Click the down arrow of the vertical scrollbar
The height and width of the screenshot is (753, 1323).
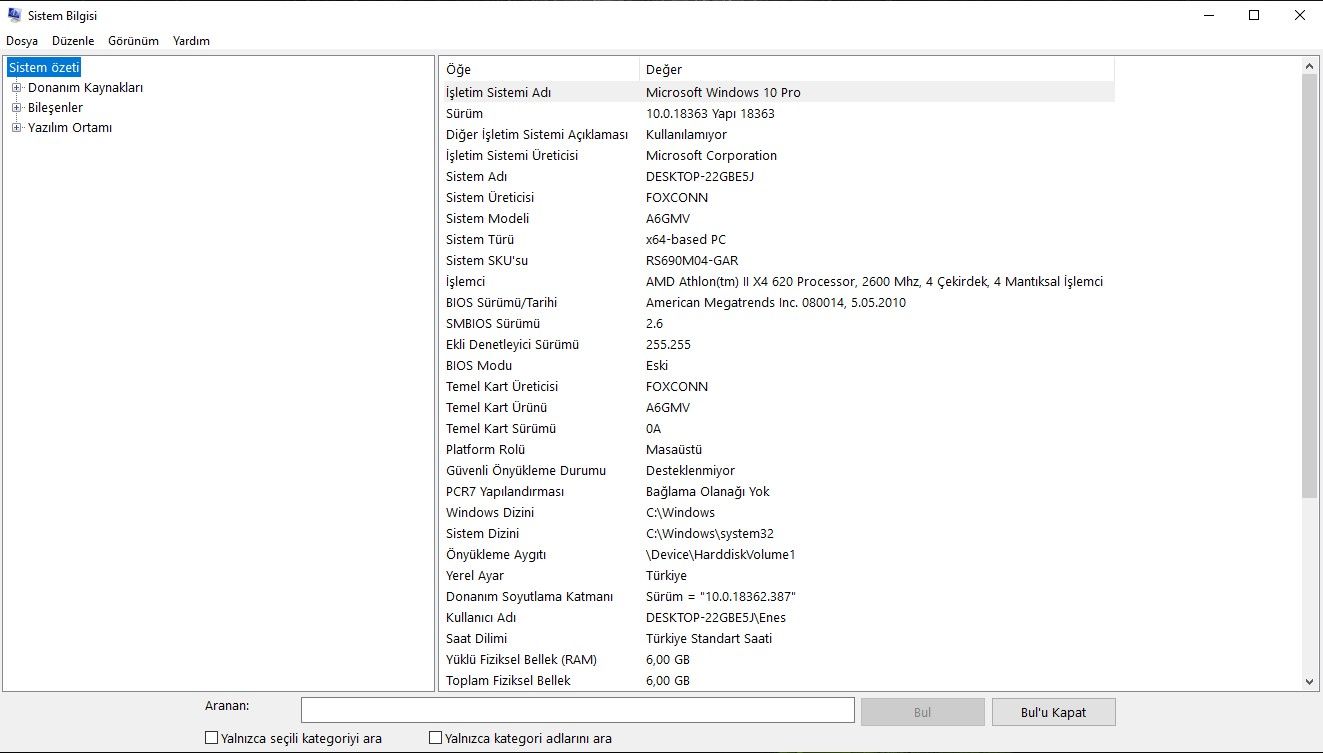[x=1309, y=681]
